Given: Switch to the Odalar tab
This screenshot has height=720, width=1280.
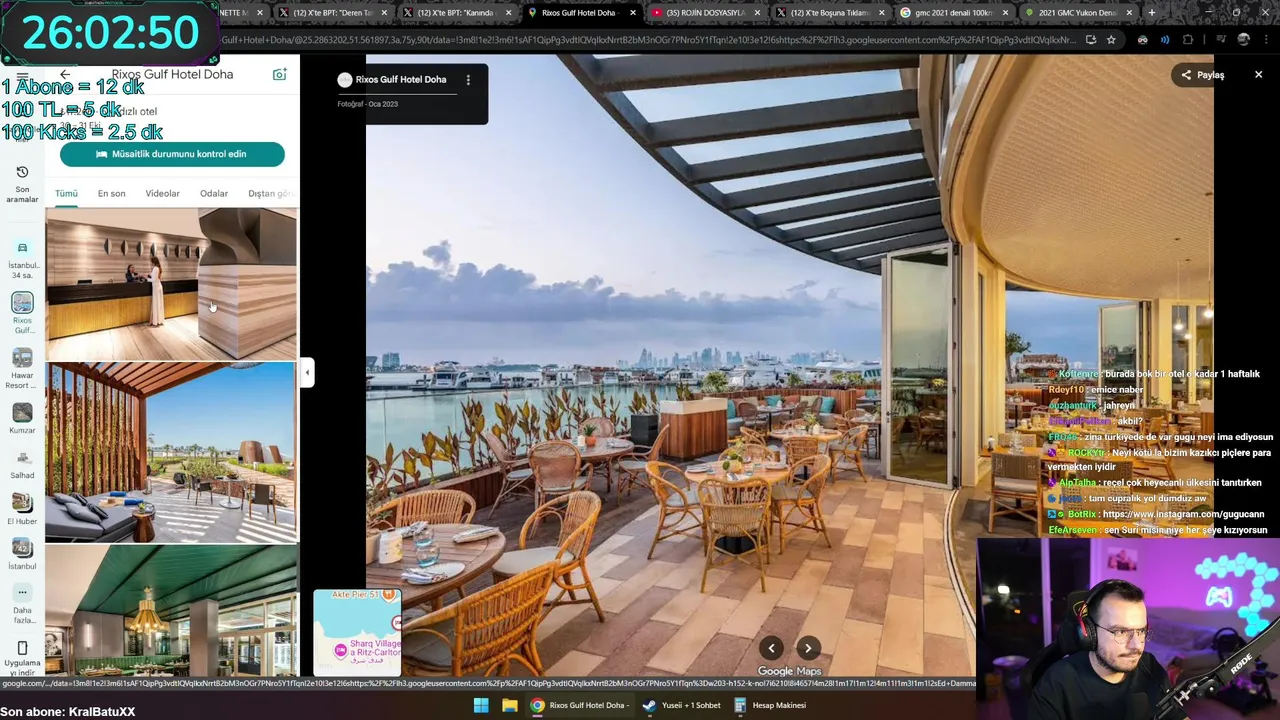Looking at the screenshot, I should pyautogui.click(x=213, y=194).
